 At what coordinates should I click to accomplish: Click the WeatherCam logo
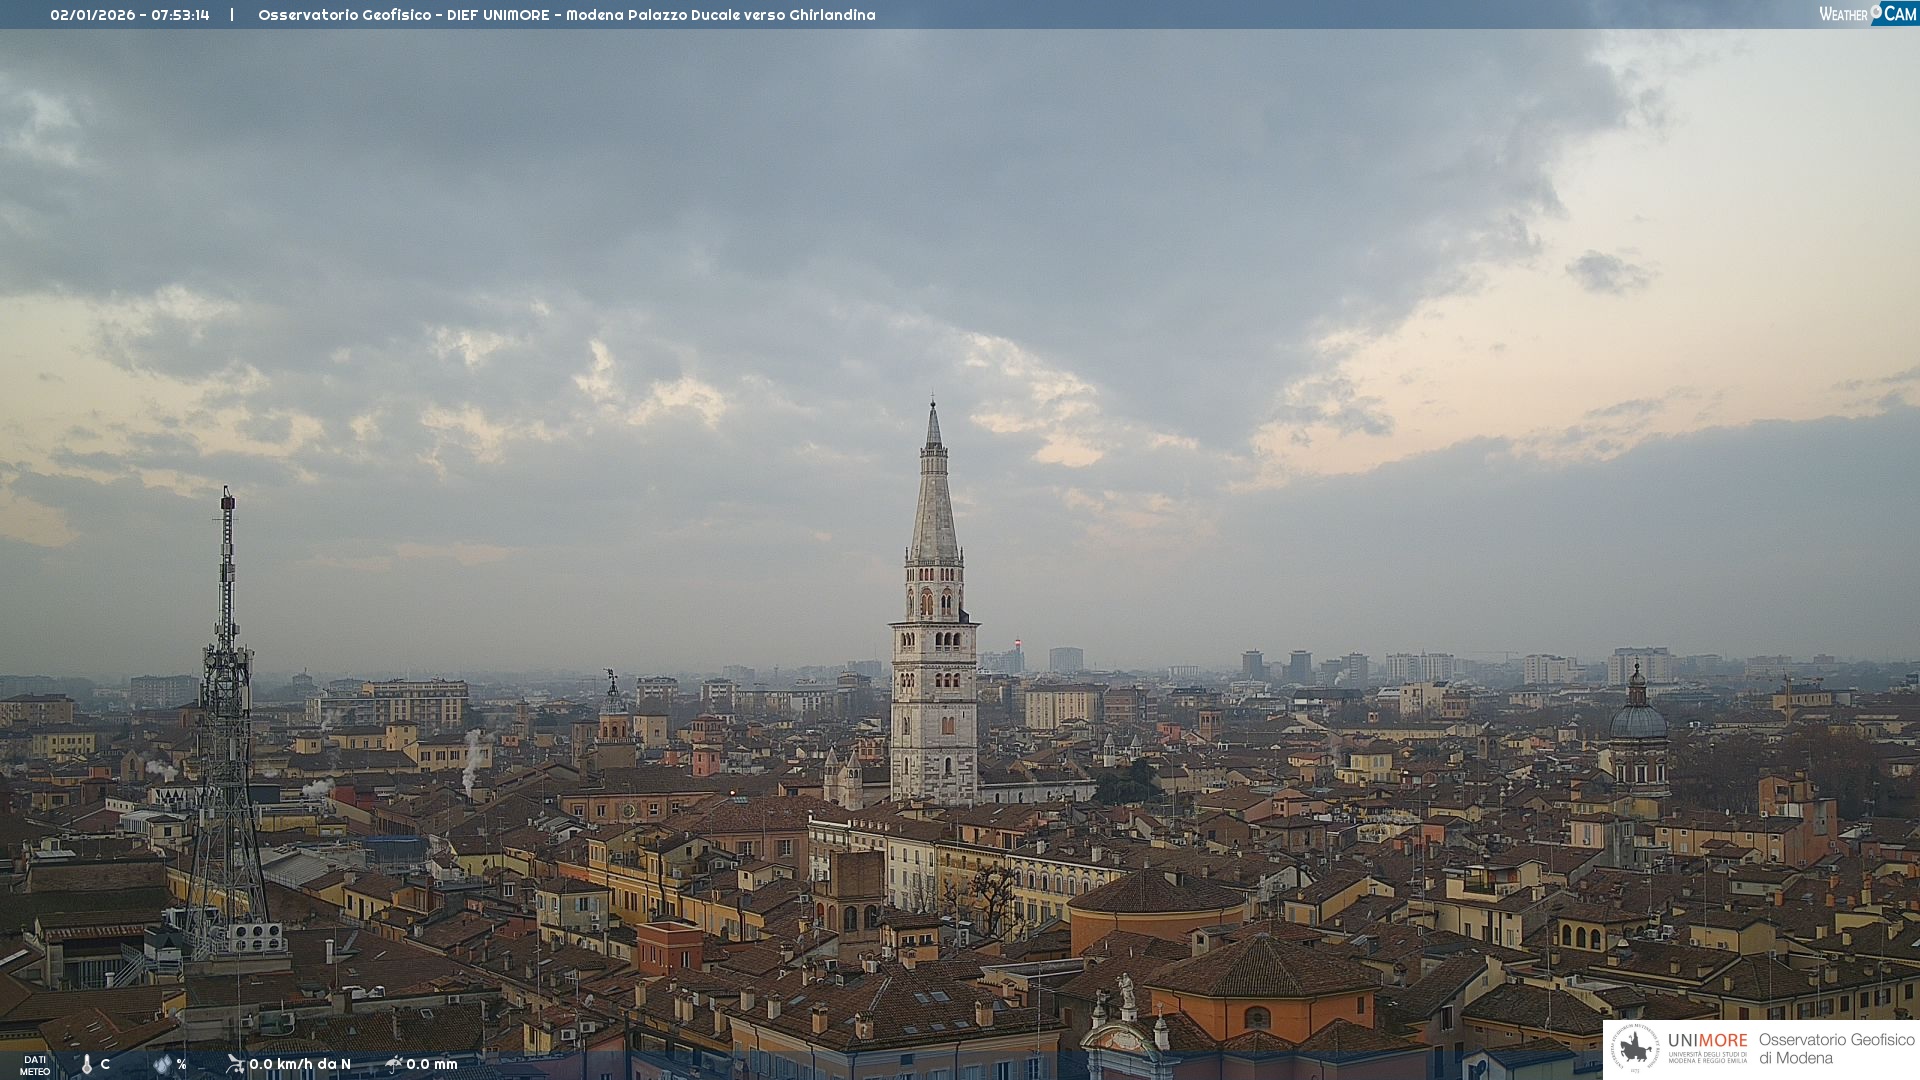(x=1867, y=14)
